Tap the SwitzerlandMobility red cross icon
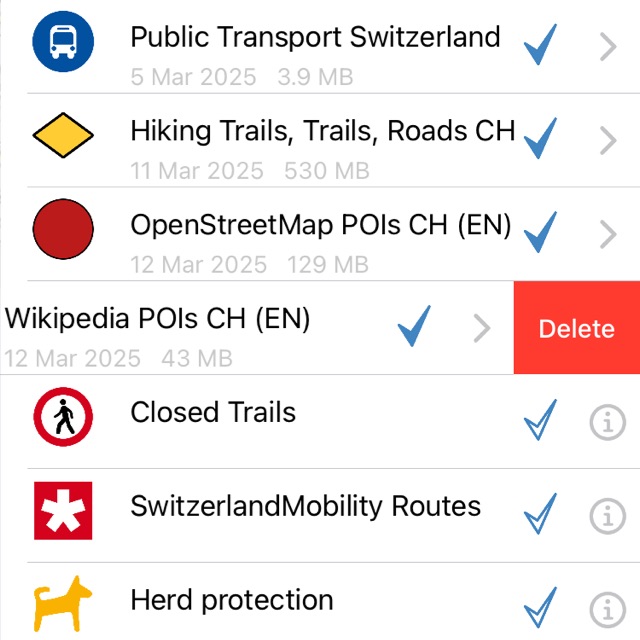The width and height of the screenshot is (640, 640). 63,511
